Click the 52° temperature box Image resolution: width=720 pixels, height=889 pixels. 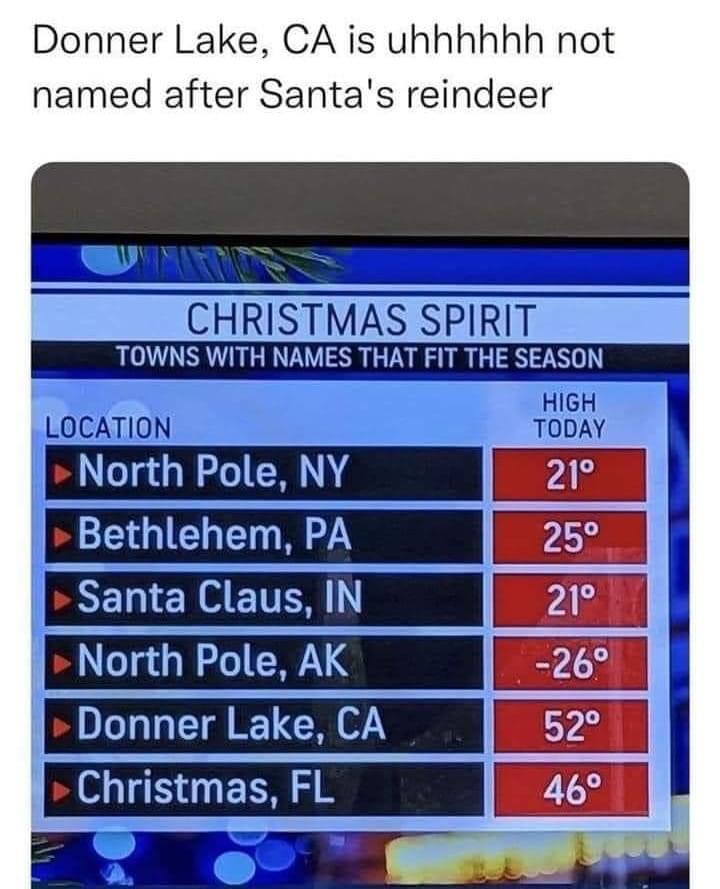[x=570, y=726]
